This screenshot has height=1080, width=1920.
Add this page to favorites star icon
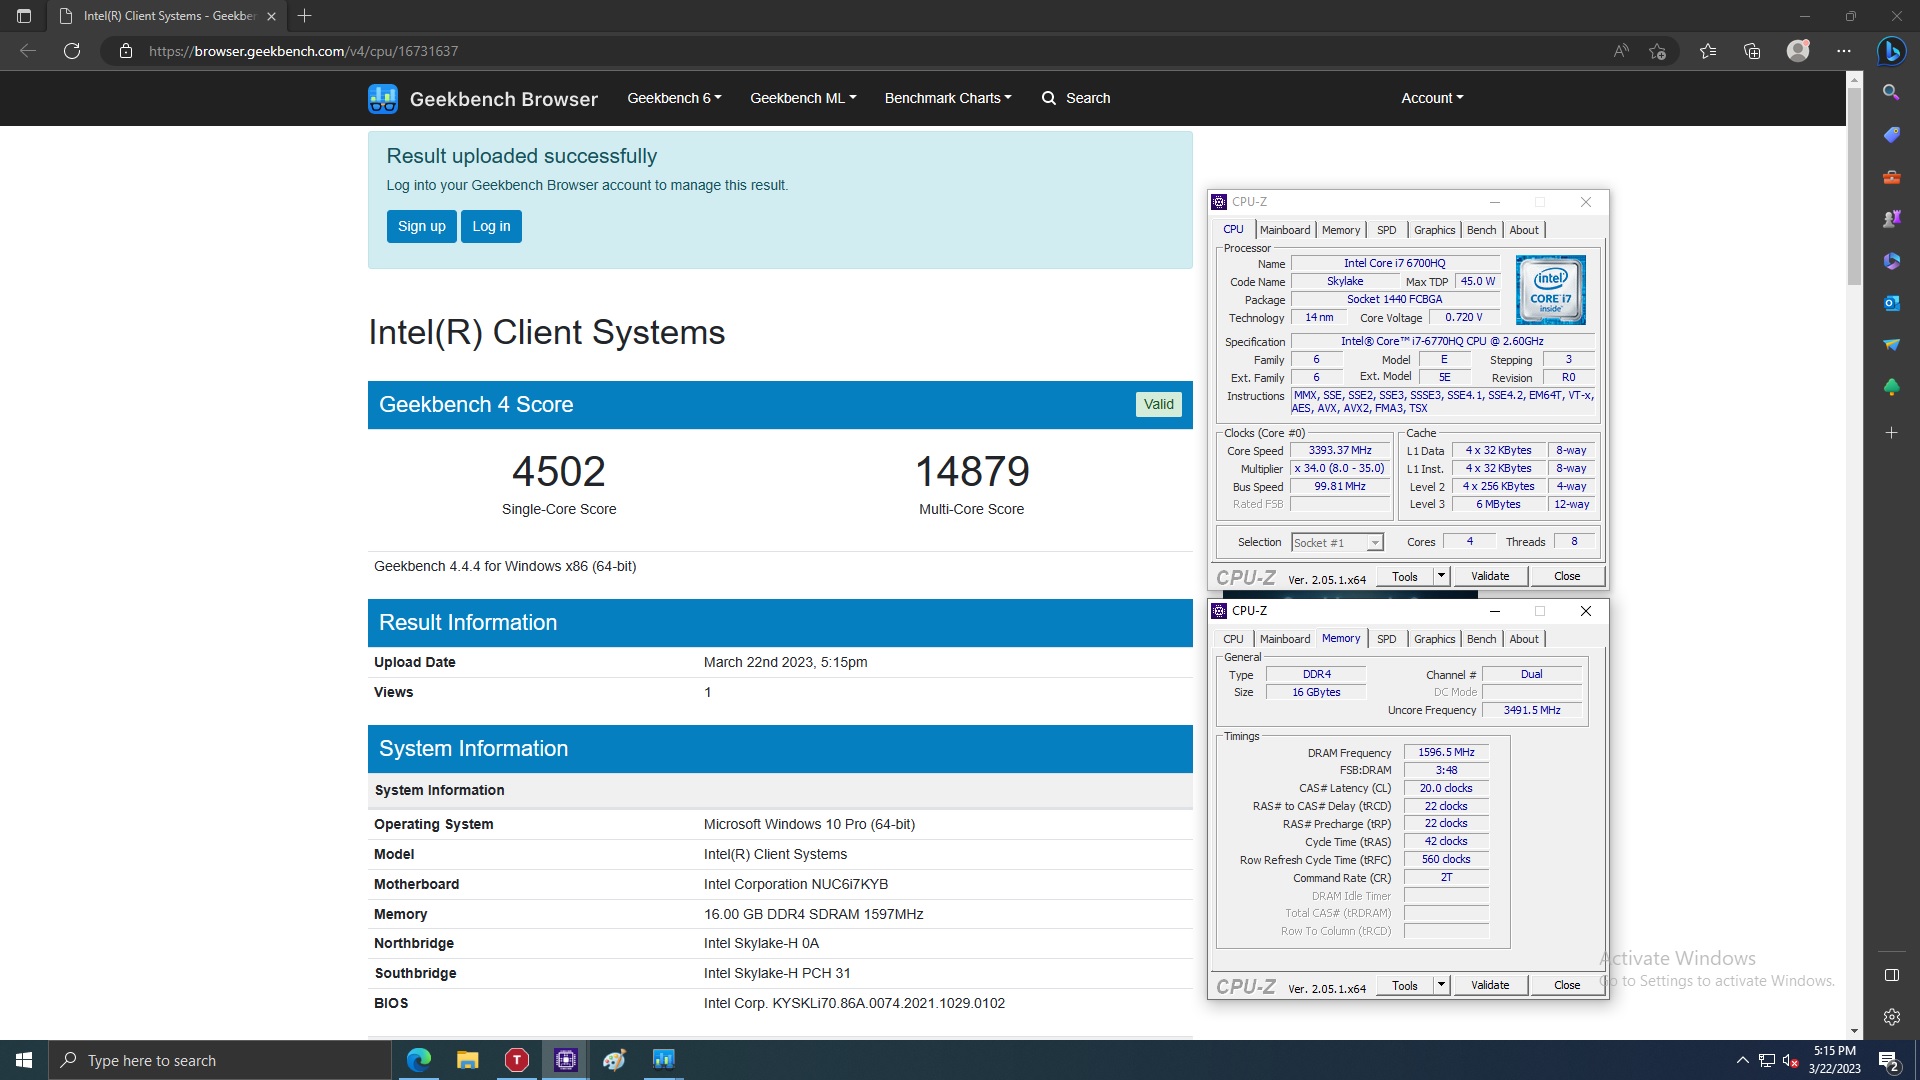tap(1658, 51)
